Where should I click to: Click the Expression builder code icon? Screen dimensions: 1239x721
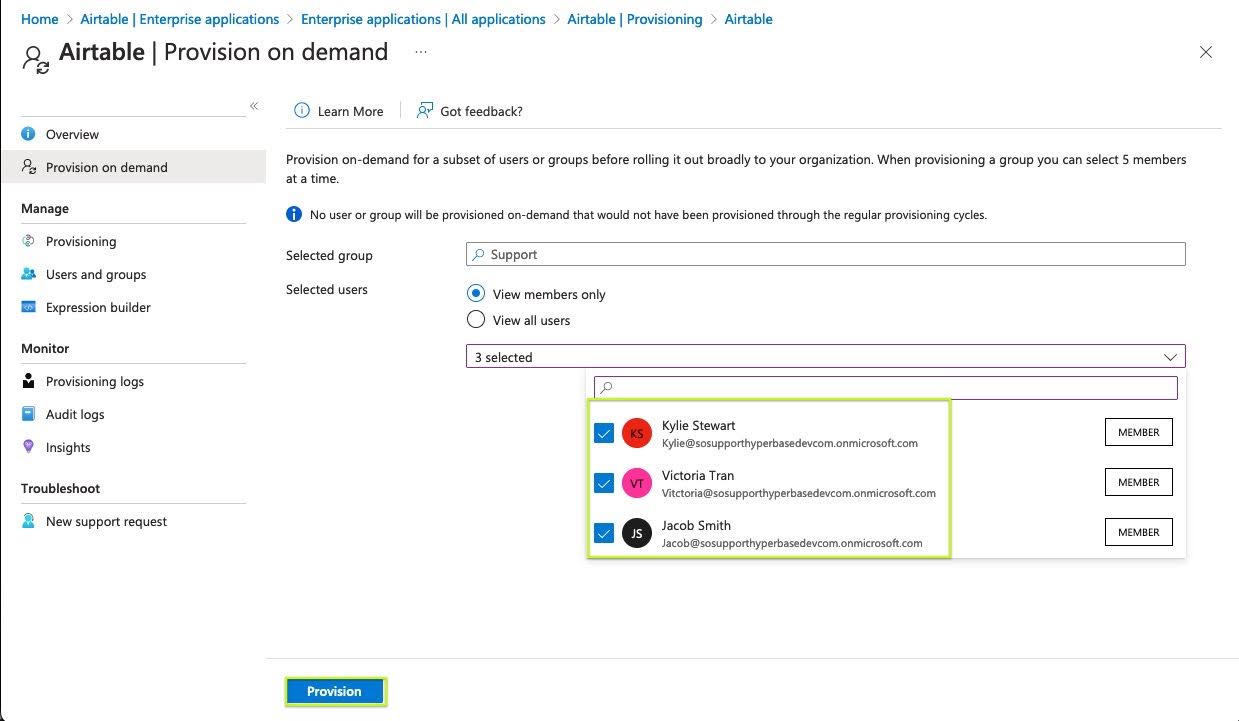pos(28,307)
